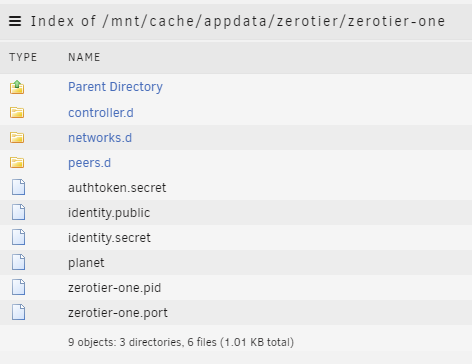Click the identity.public file icon
Screen dimensions: 472x364
pos(18,212)
